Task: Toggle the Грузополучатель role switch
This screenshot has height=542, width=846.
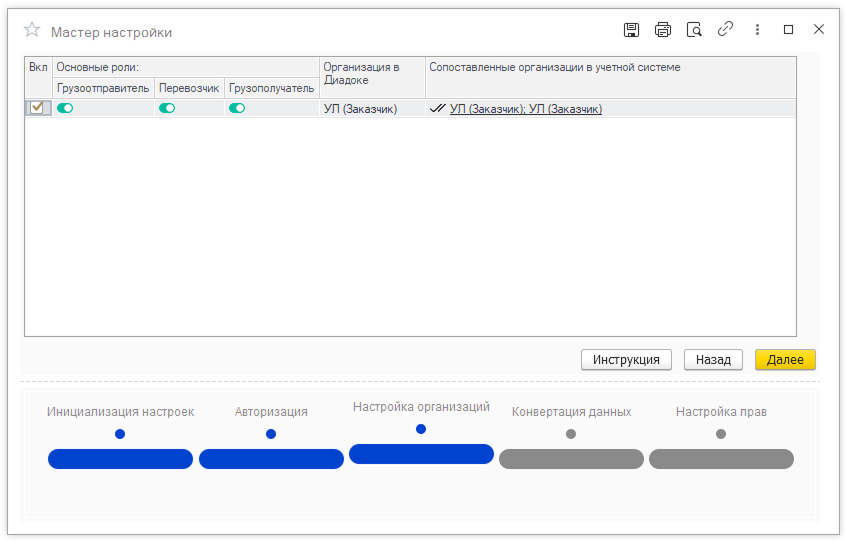Action: pos(237,108)
